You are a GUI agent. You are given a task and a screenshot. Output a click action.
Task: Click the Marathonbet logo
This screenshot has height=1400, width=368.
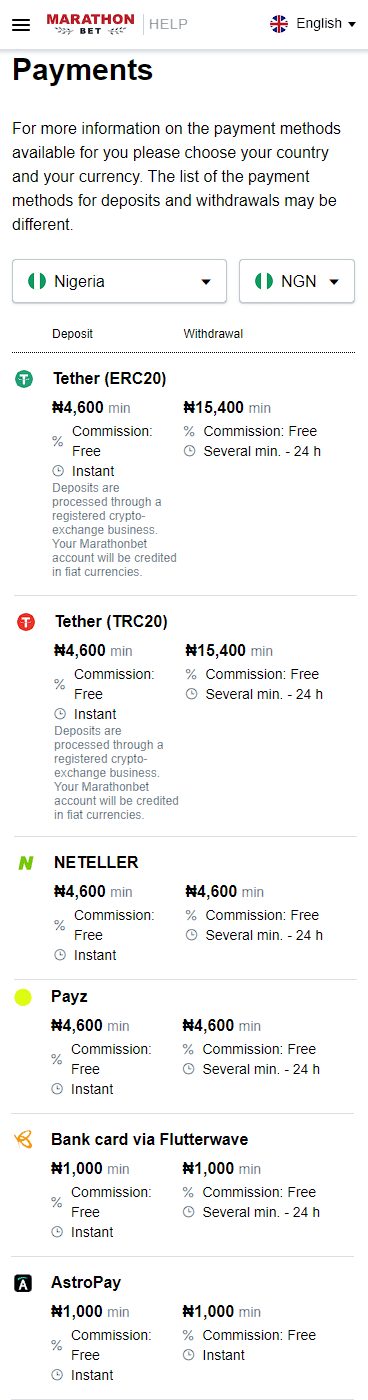[90, 24]
